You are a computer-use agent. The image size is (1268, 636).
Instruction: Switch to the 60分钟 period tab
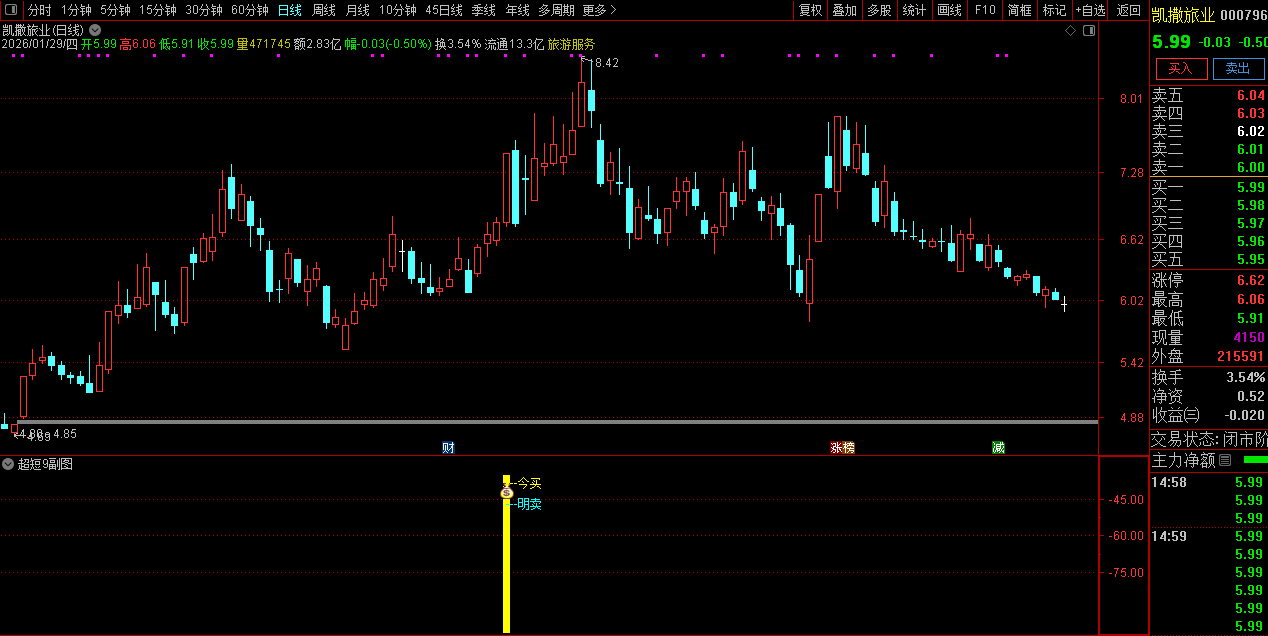tap(249, 10)
